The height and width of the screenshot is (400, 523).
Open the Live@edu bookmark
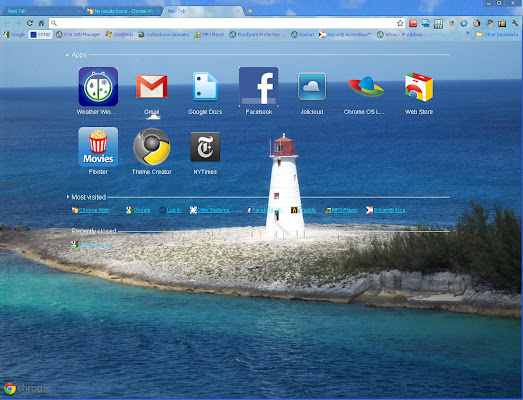[119, 34]
